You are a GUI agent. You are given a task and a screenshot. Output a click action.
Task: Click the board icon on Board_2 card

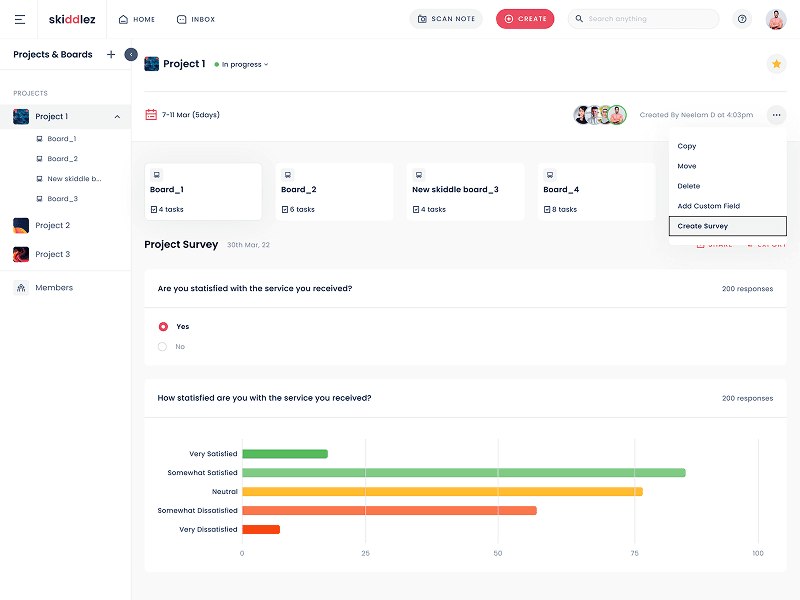pyautogui.click(x=288, y=174)
